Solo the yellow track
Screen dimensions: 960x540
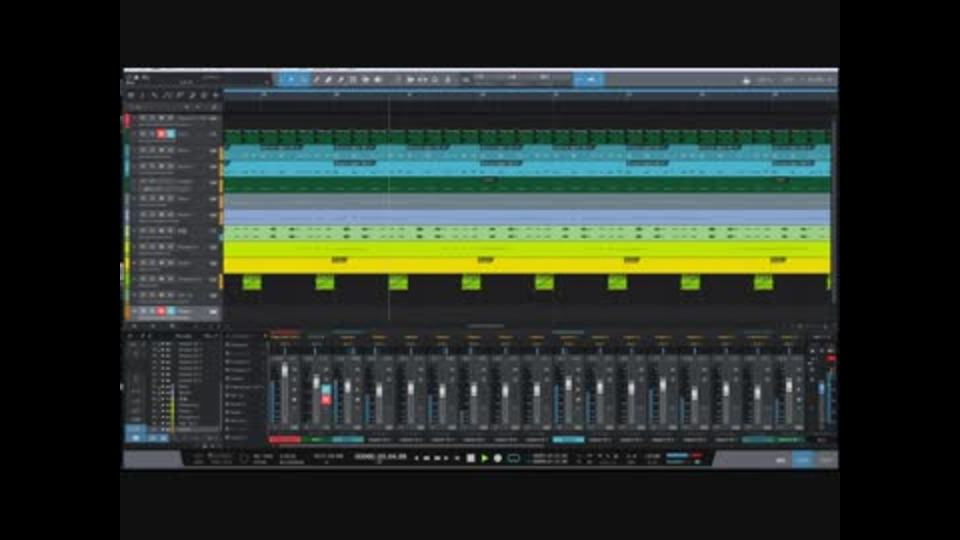click(x=152, y=262)
